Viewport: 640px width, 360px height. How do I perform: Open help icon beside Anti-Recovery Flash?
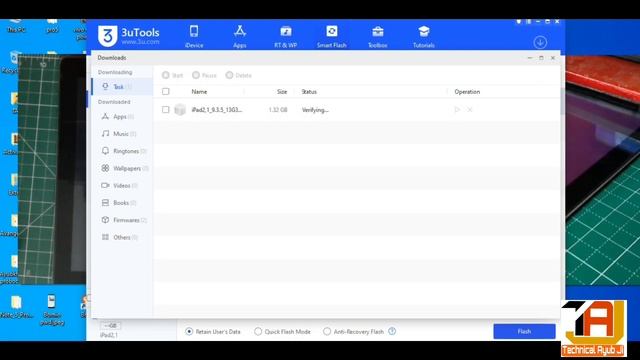(x=392, y=331)
